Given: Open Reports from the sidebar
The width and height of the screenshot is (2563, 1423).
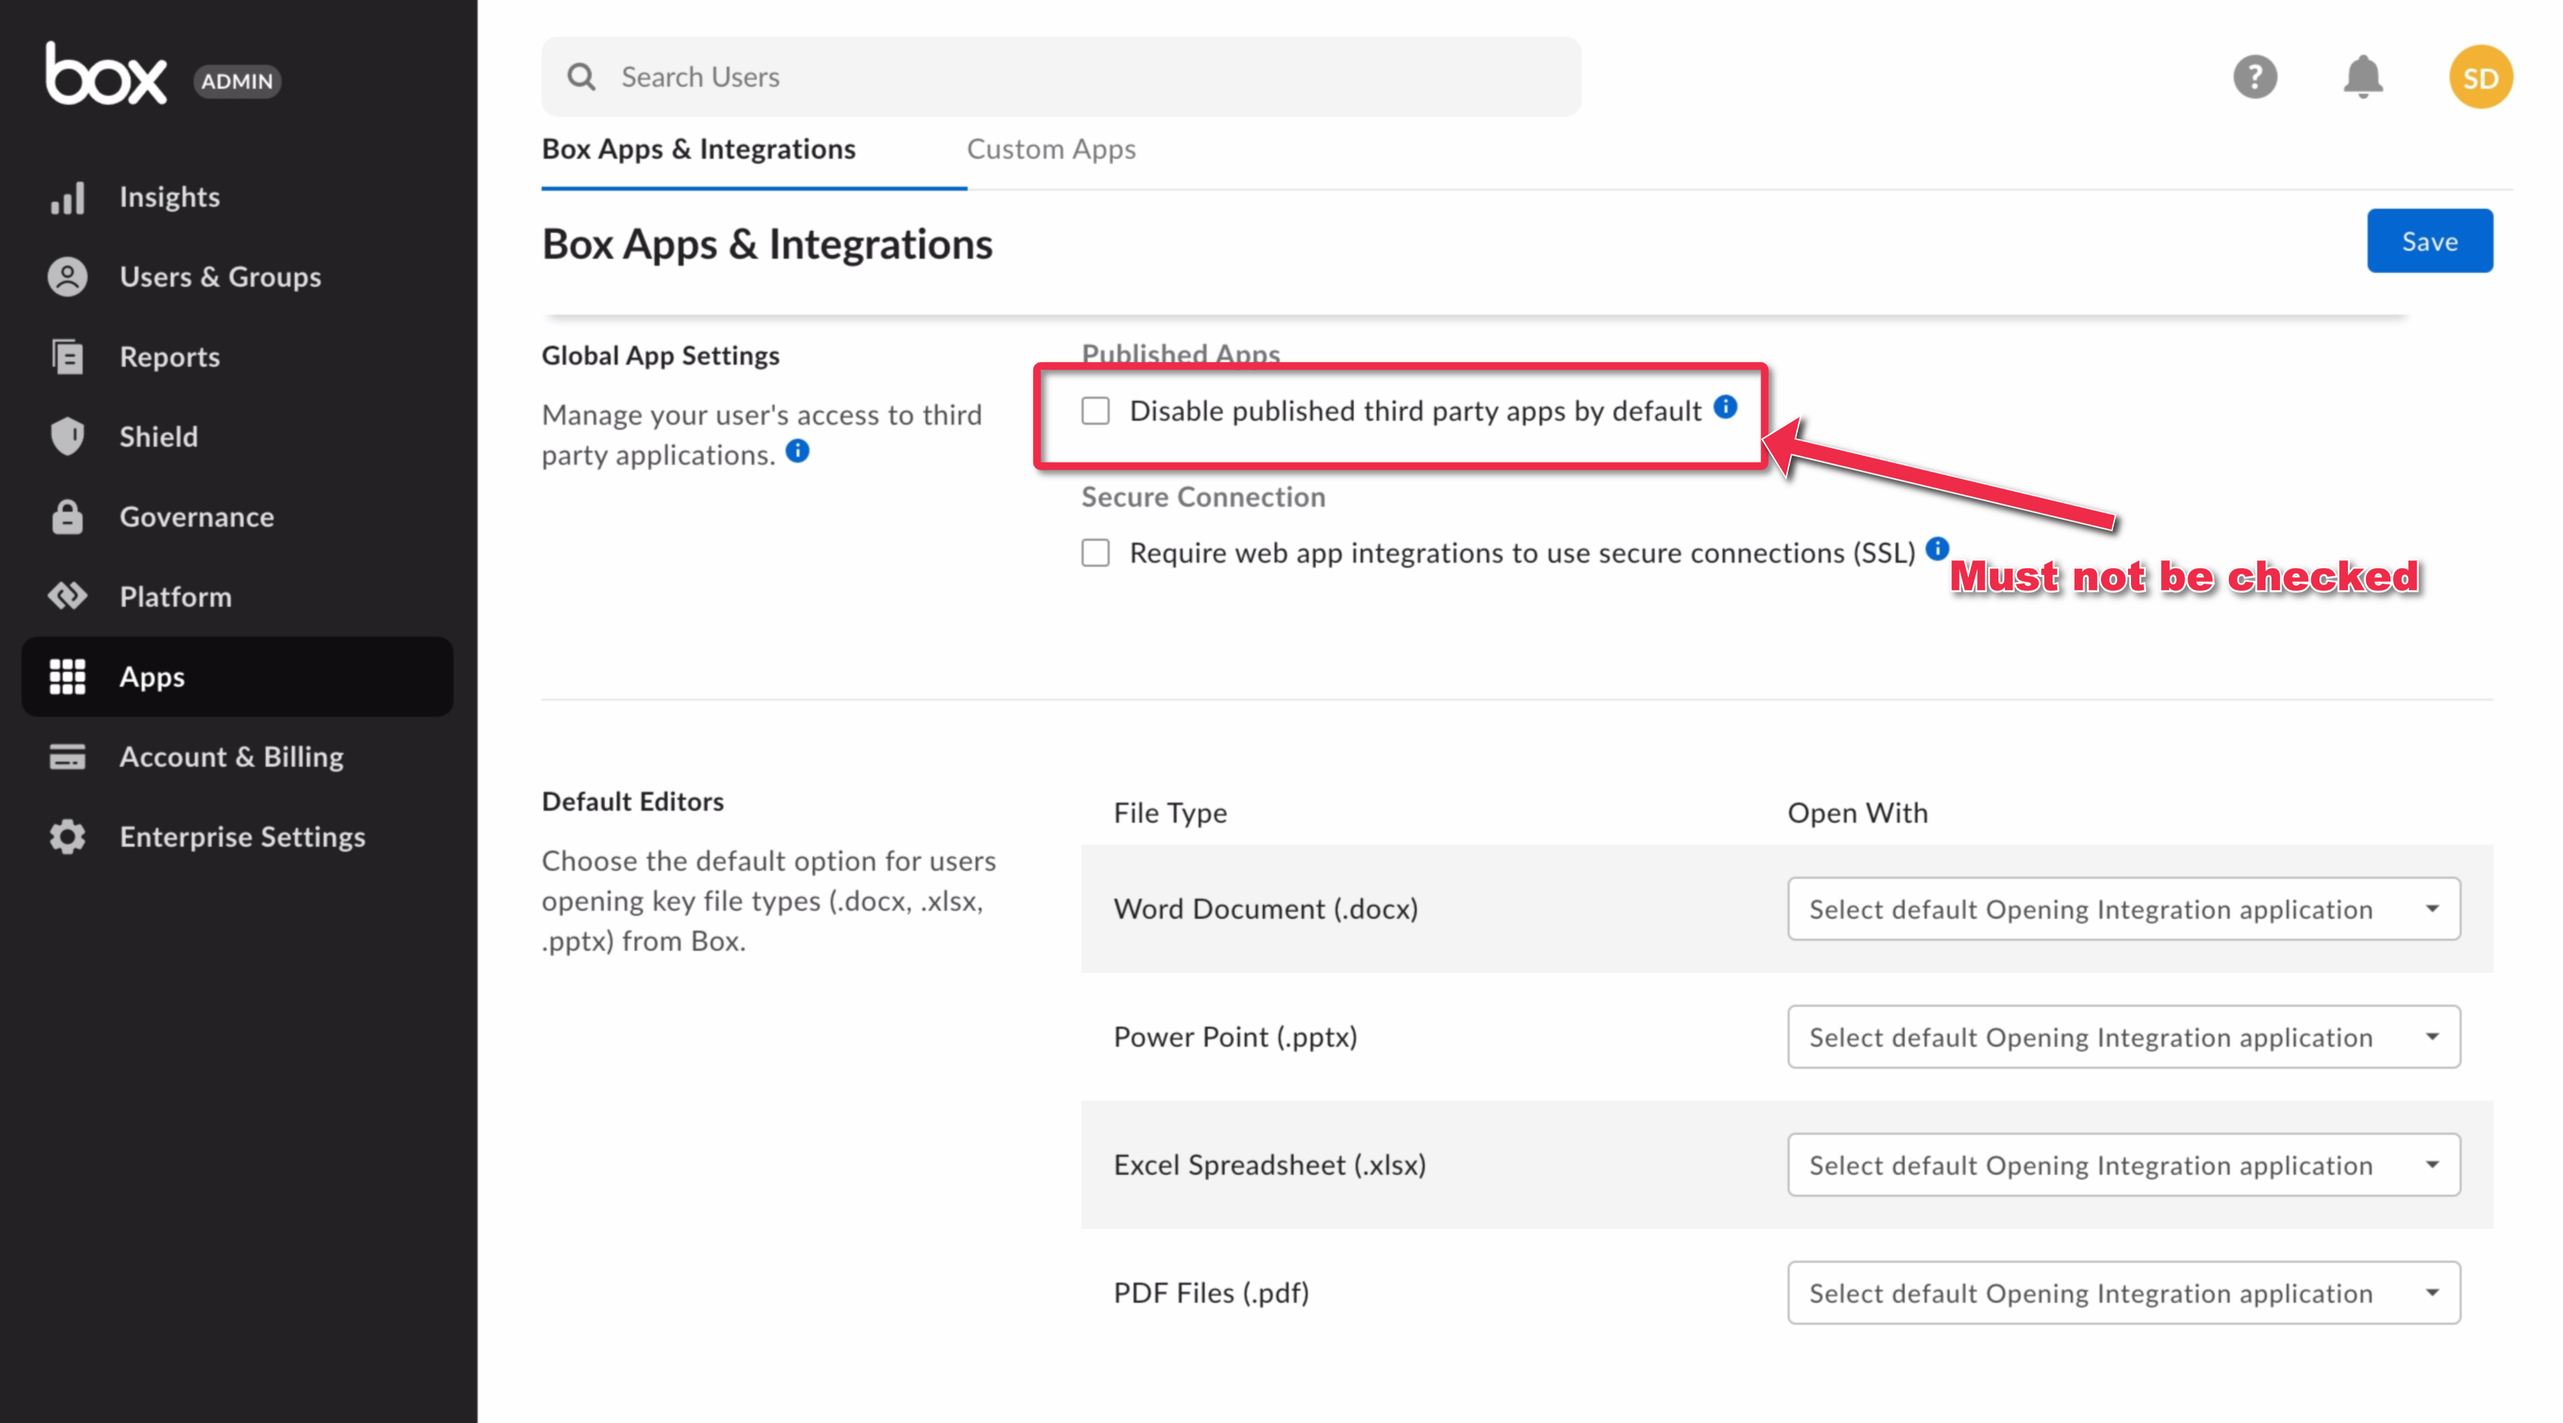Looking at the screenshot, I should tap(237, 357).
